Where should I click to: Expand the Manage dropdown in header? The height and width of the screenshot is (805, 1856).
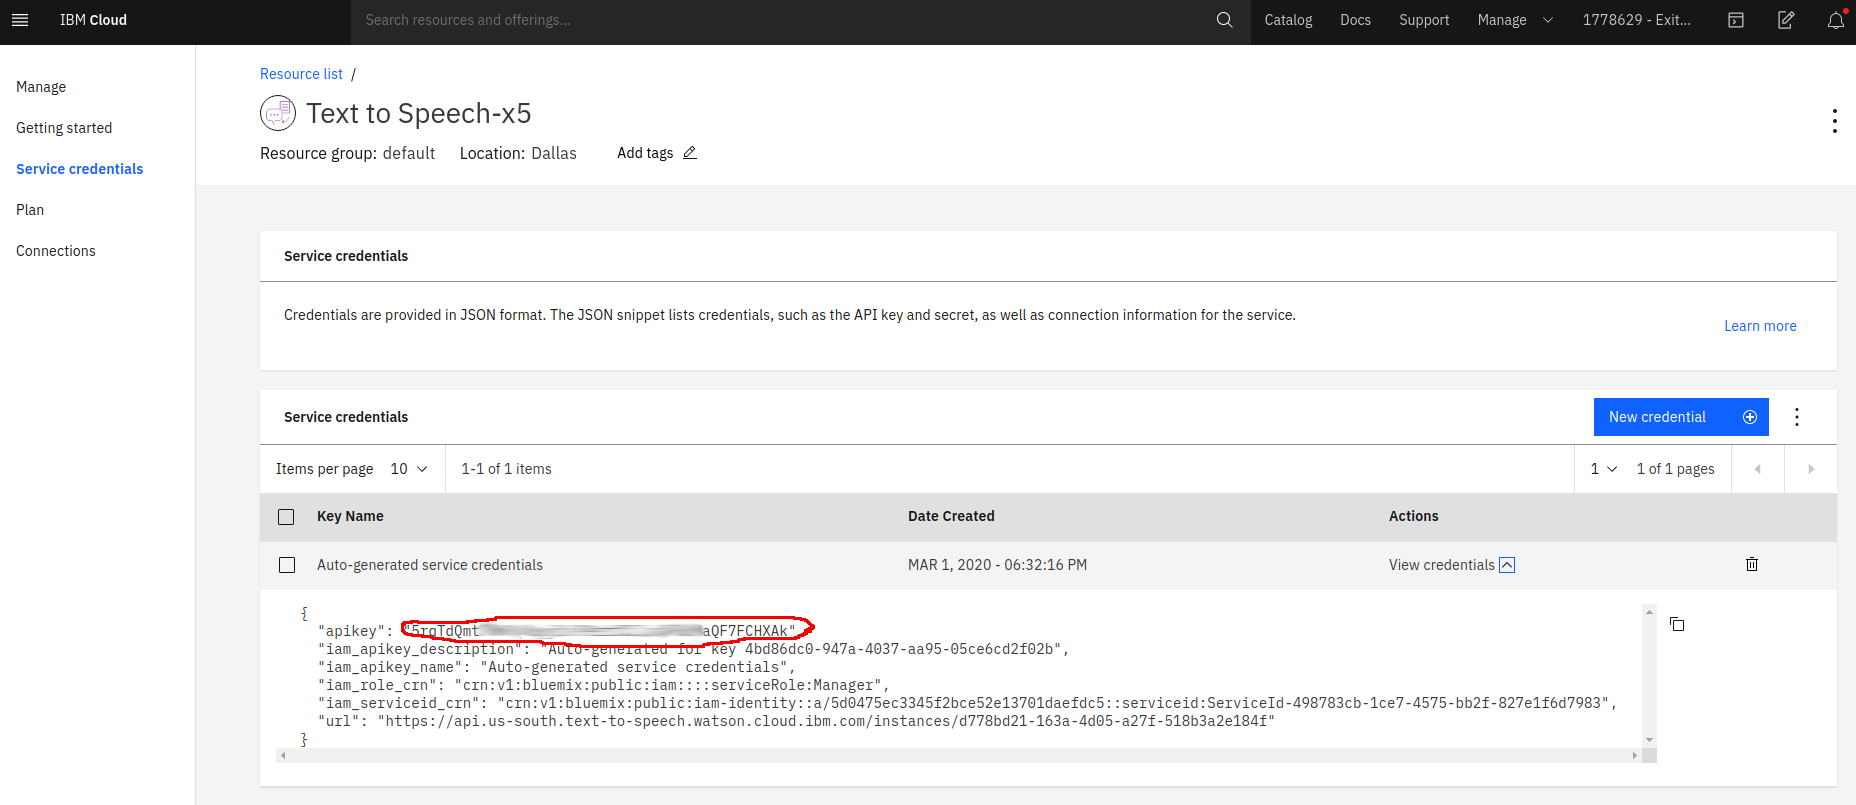(1515, 20)
